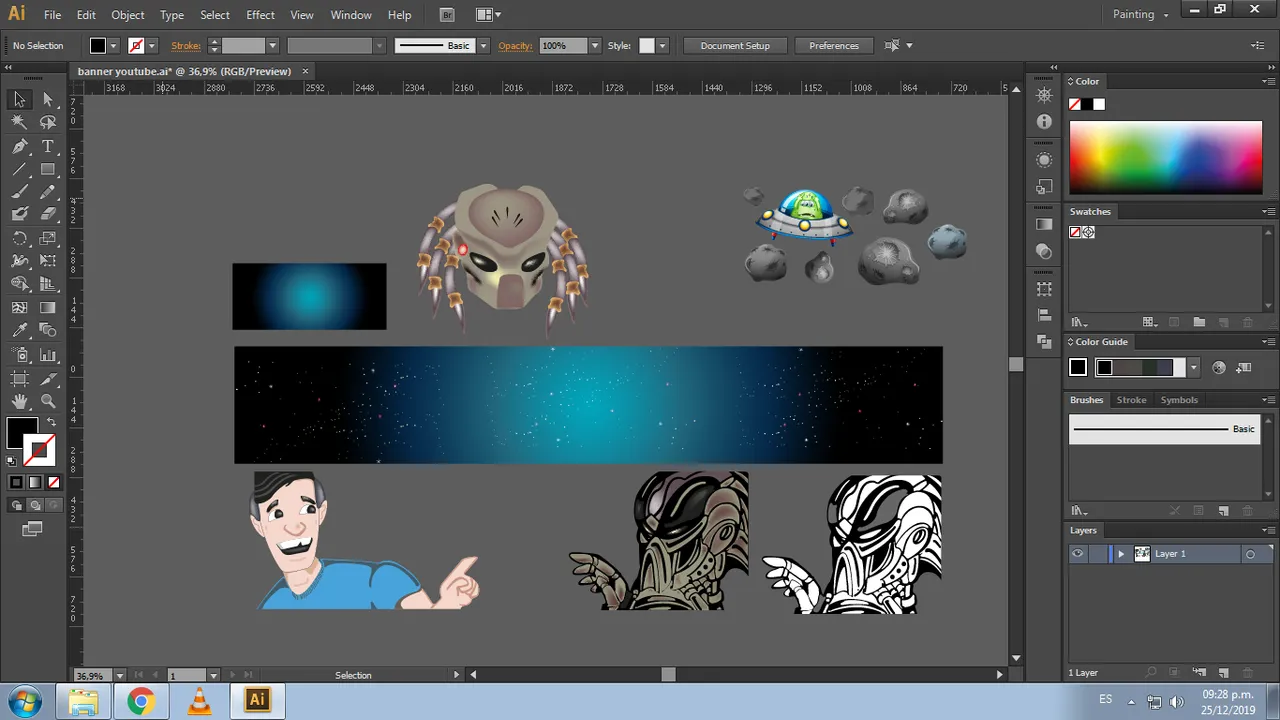Screen dimensions: 1280x720
Task: Open the opacity 100% dropdown
Action: pos(595,46)
